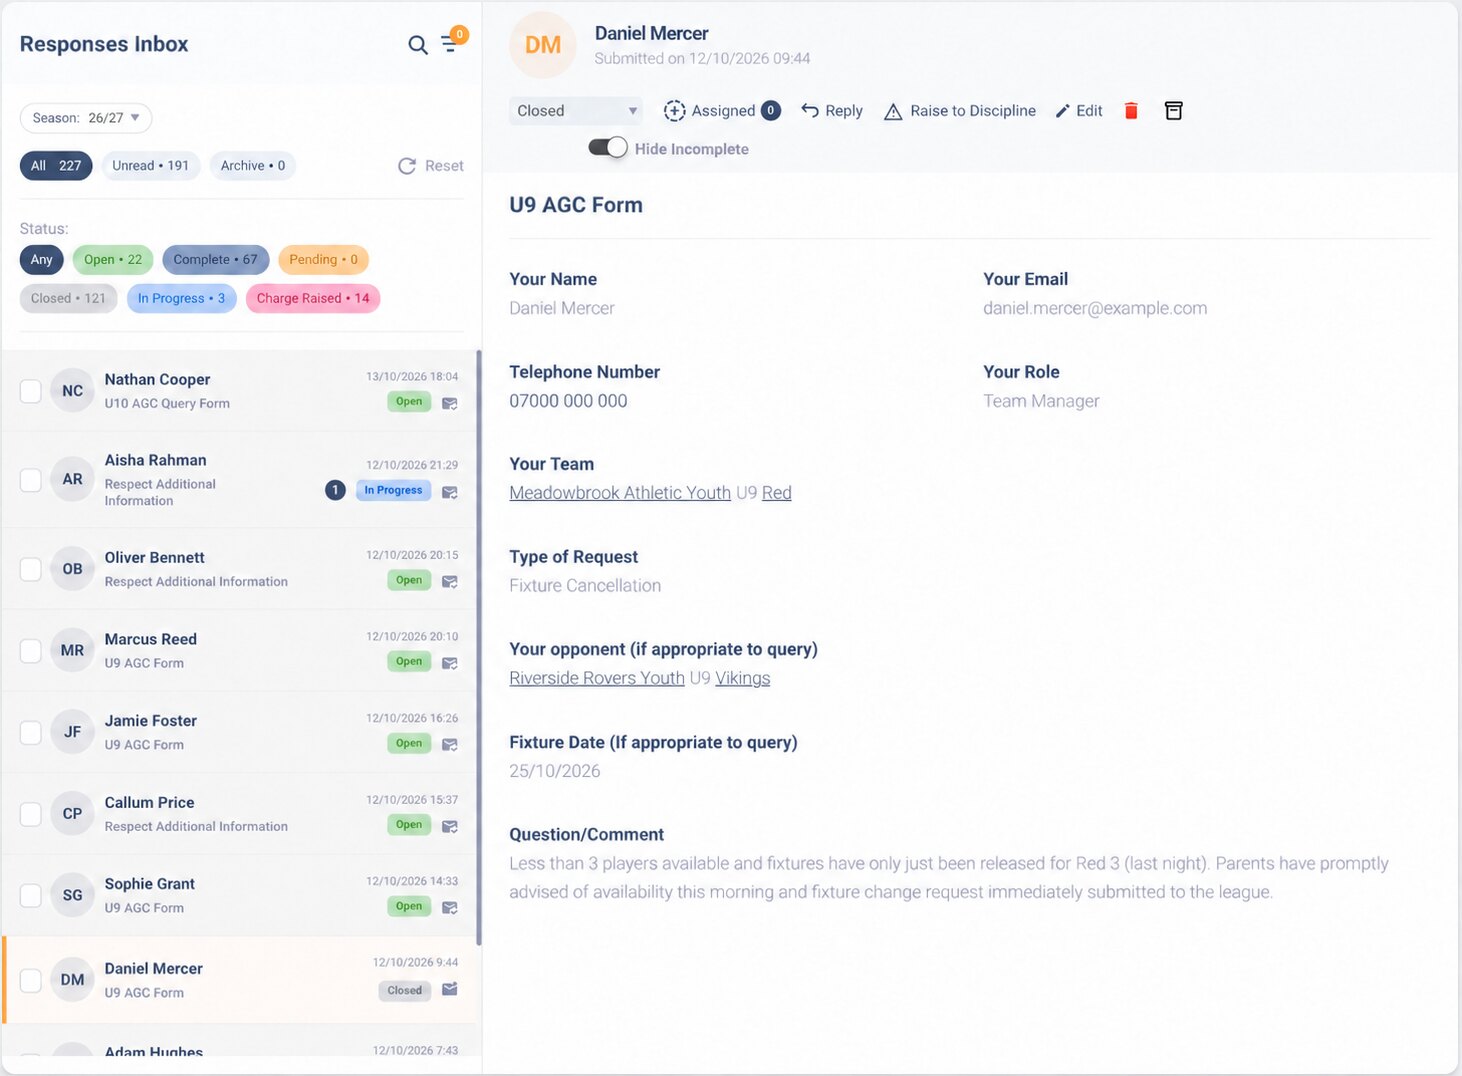The height and width of the screenshot is (1076, 1462).
Task: Click the mail icon on Oliver Bennett row
Action: [x=450, y=581]
